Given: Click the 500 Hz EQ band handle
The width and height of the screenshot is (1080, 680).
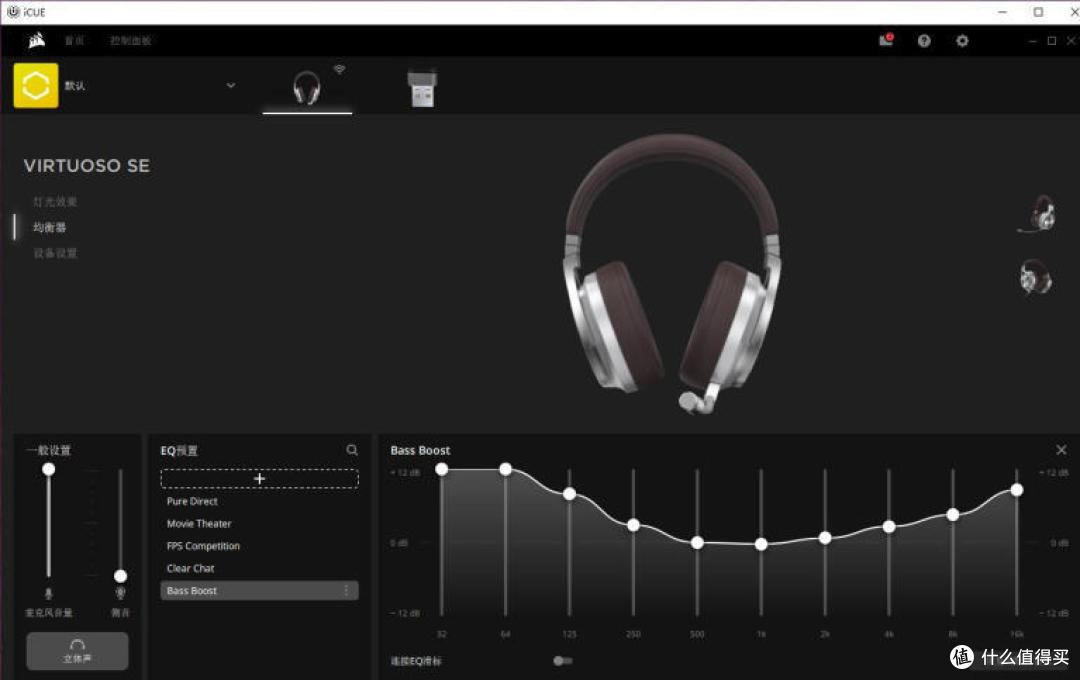Looking at the screenshot, I should click(697, 543).
